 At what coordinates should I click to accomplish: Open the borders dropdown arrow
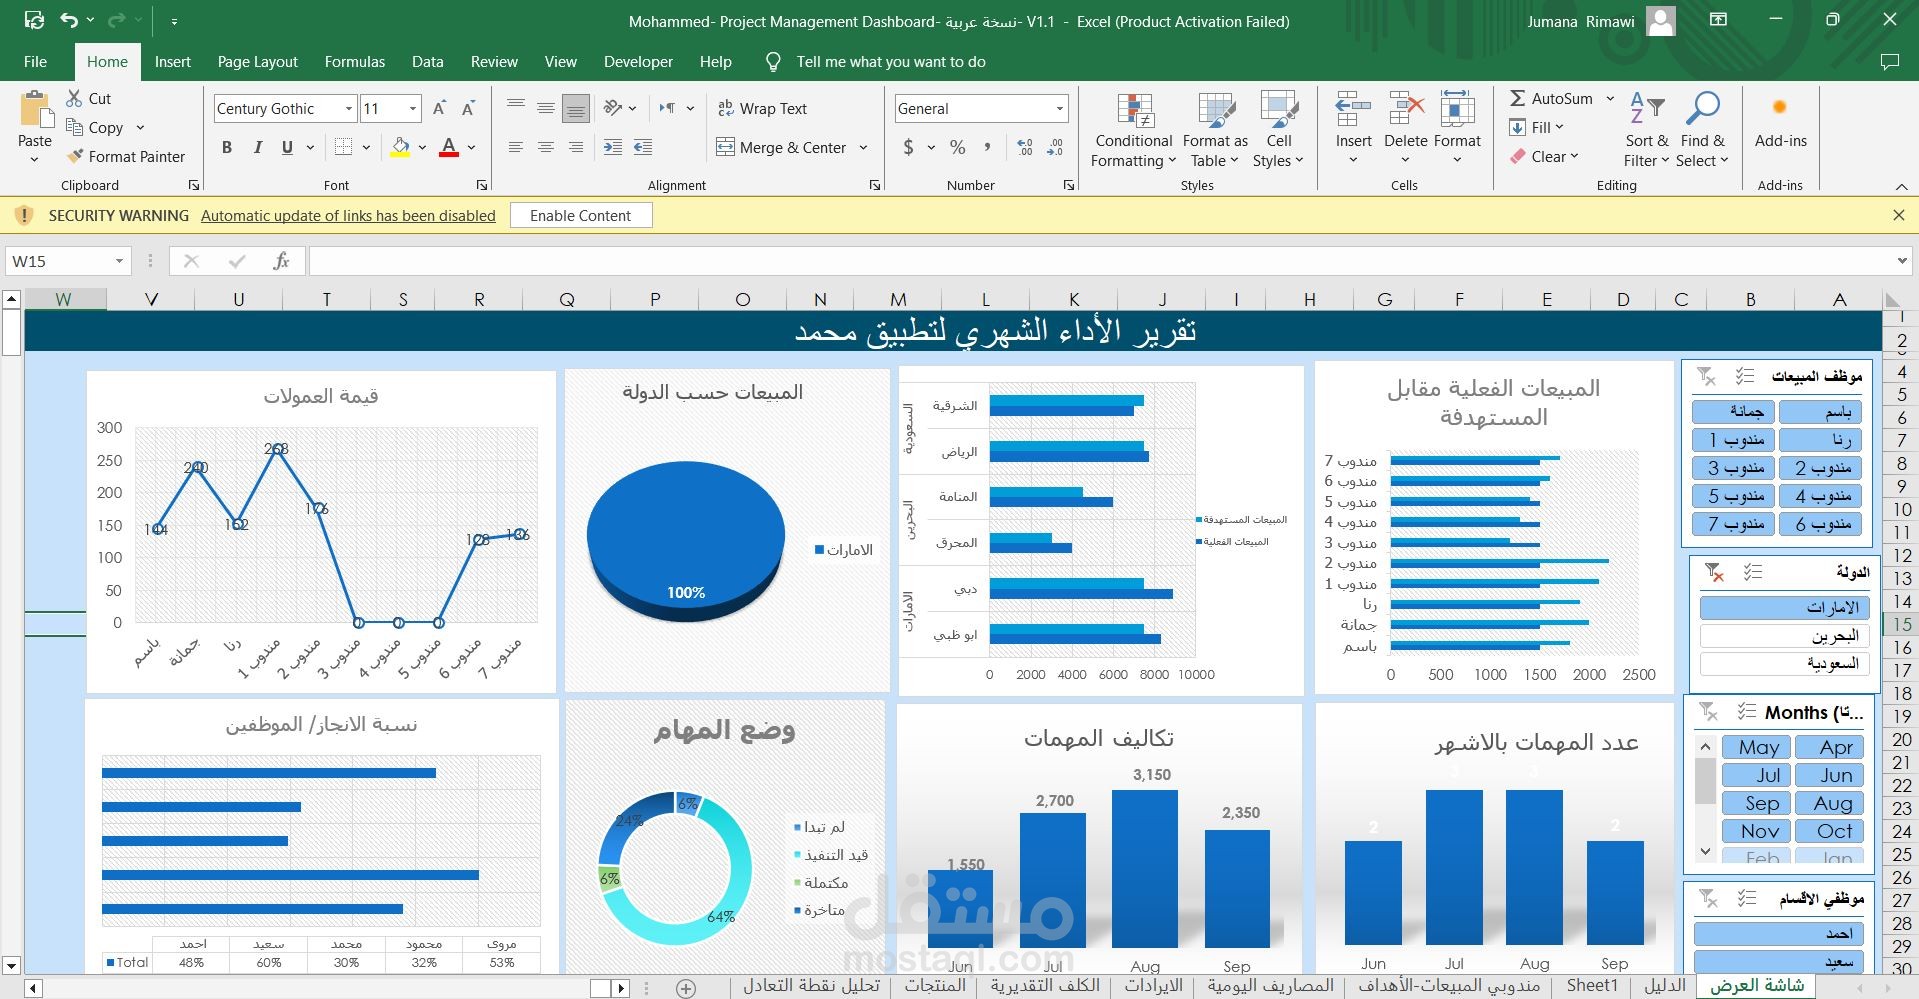point(367,147)
